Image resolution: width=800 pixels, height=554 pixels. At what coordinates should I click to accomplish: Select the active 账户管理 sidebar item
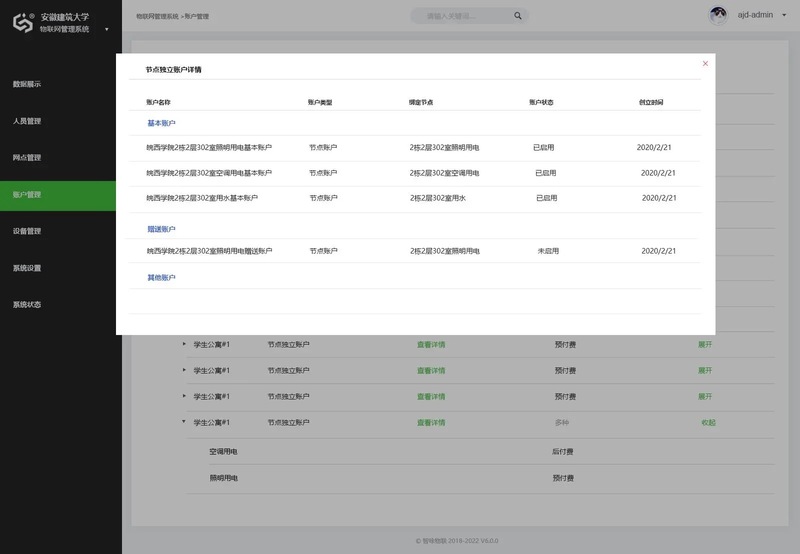pyautogui.click(x=27, y=195)
